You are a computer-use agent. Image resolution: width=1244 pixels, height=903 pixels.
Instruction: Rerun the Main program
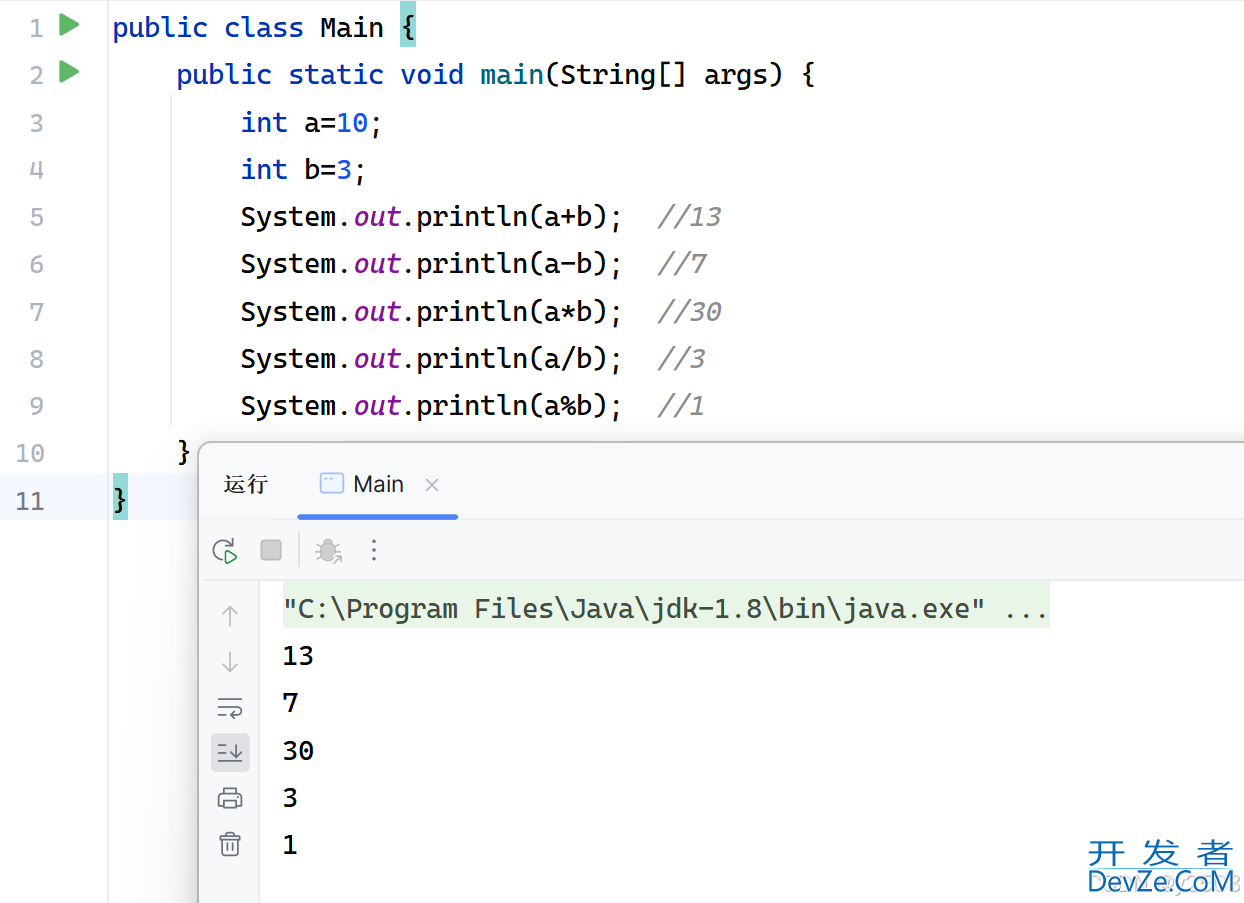[225, 550]
